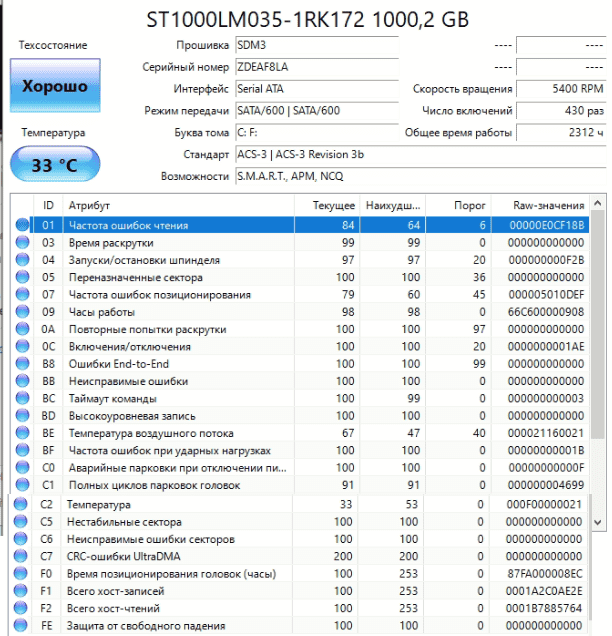Click the status circle beside Ошибки End-to-End
This screenshot has width=612, height=636.
point(23,363)
